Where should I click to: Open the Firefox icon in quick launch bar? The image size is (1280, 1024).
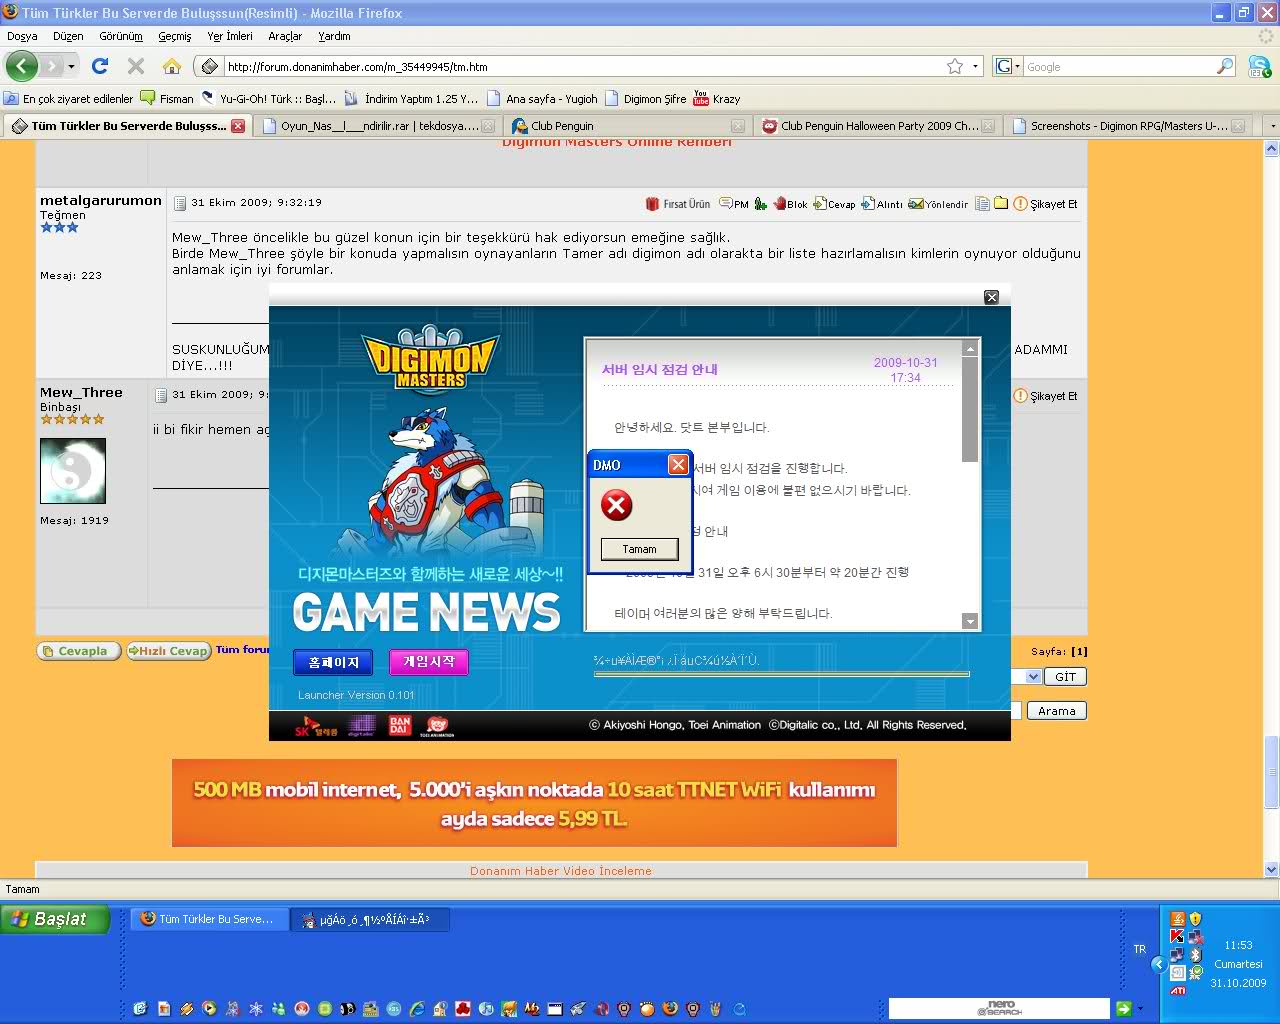pyautogui.click(x=670, y=1008)
